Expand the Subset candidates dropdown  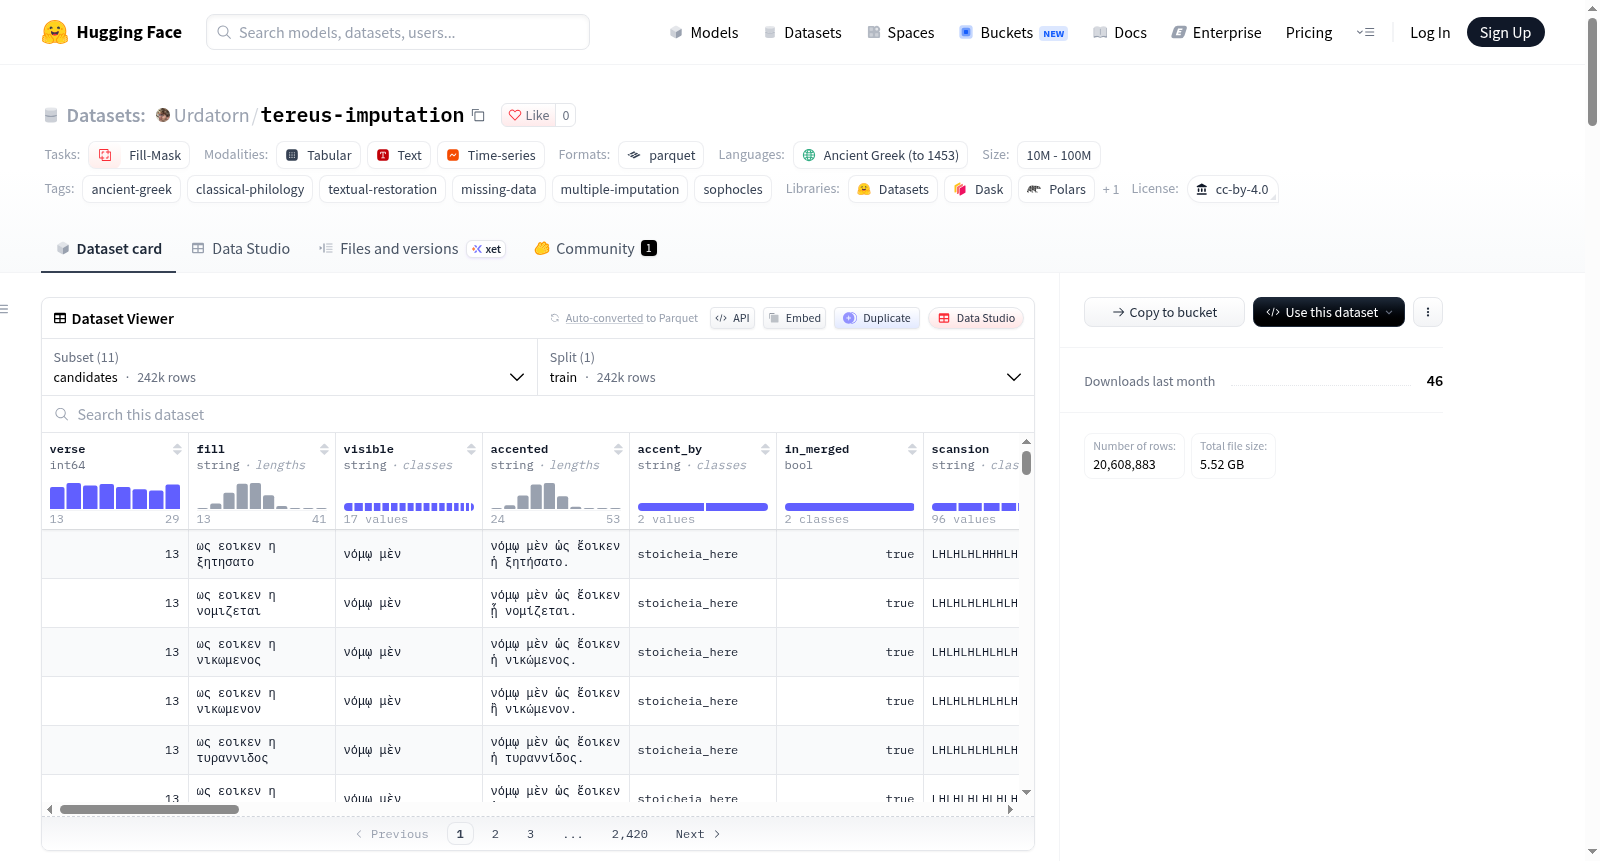[290, 367]
